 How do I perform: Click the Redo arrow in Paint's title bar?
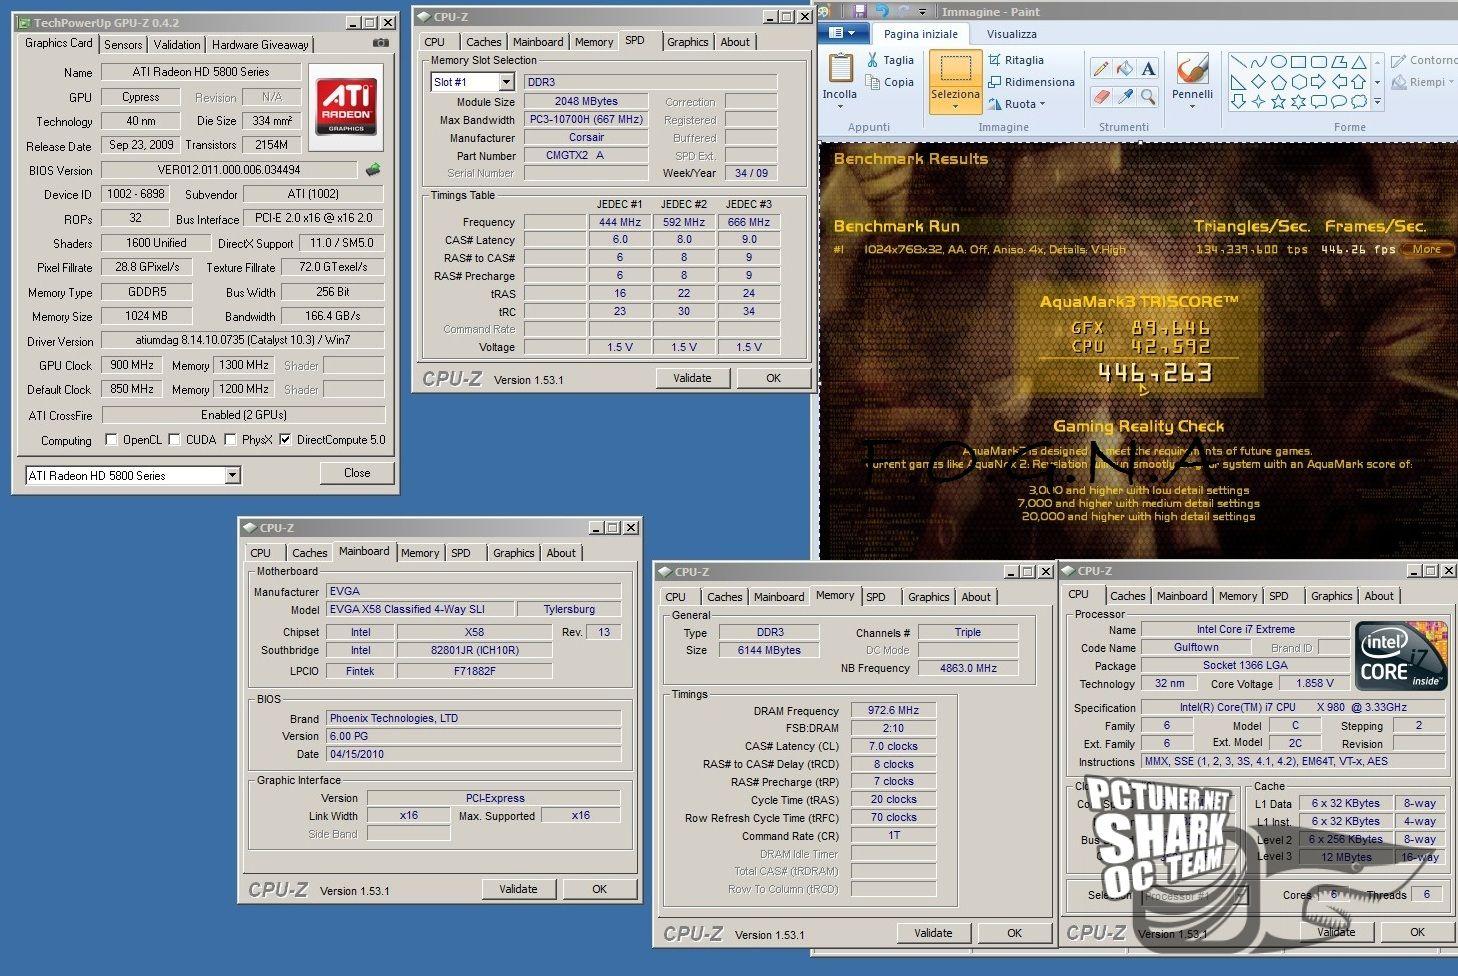point(902,11)
